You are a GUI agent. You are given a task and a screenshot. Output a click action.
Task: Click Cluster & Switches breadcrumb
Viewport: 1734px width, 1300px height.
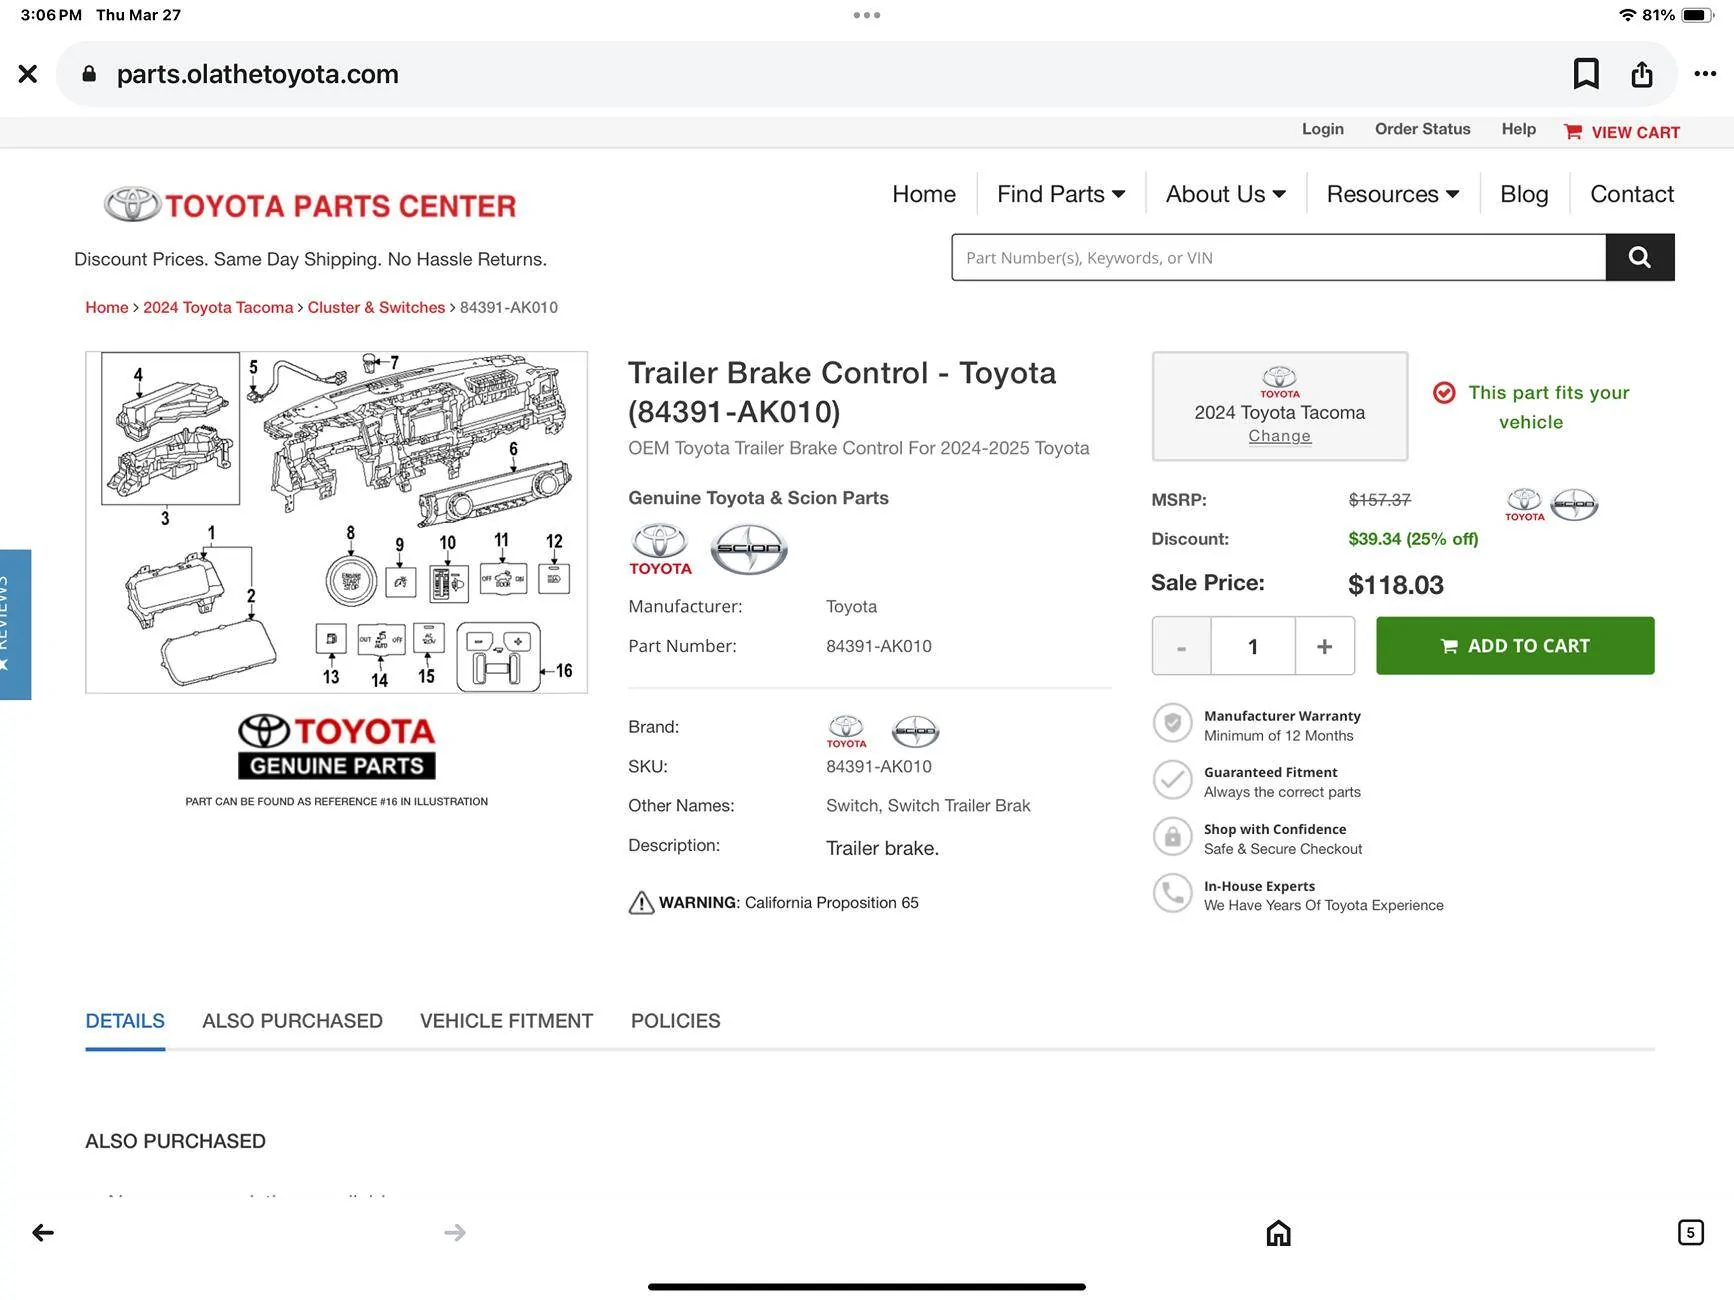click(376, 307)
